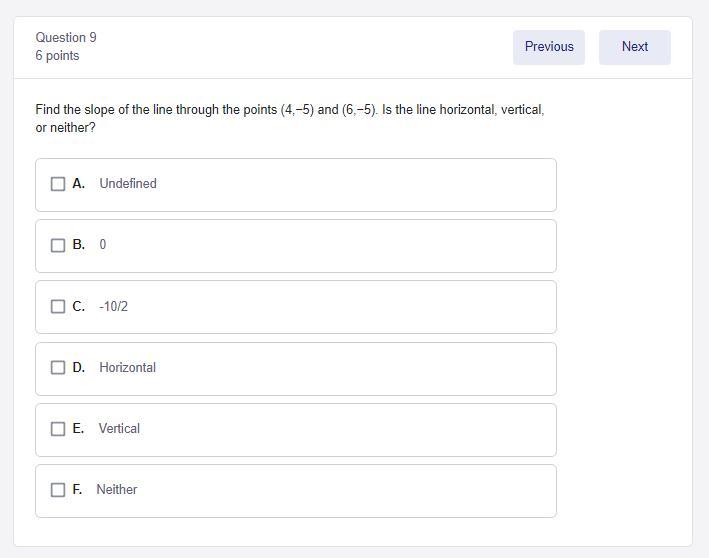Enable the option C checkbox

(x=58, y=307)
